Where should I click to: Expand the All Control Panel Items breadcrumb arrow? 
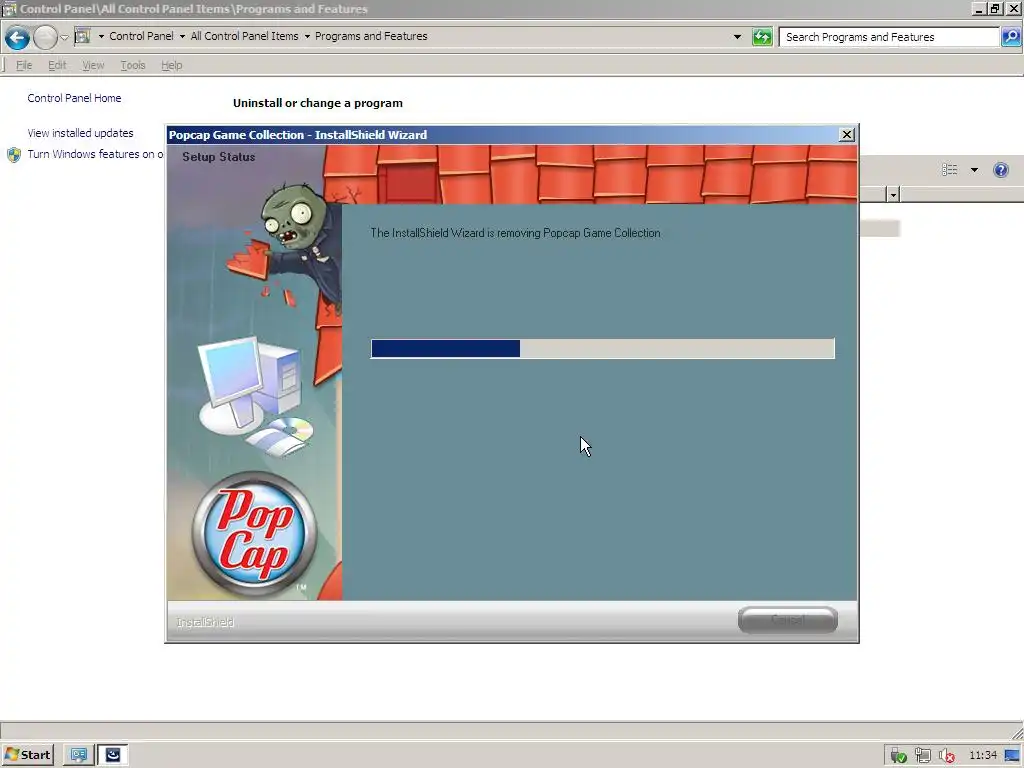(307, 37)
